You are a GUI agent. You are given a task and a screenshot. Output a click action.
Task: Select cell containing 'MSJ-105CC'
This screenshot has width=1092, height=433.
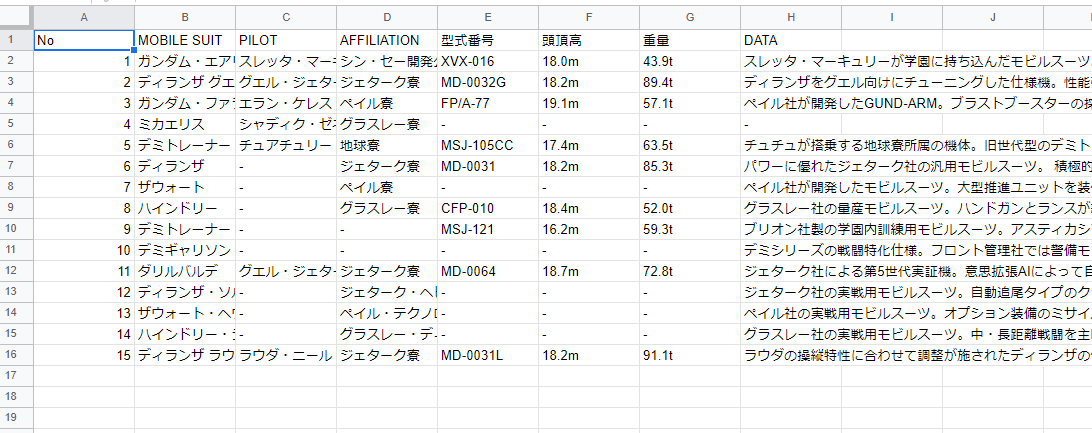488,145
